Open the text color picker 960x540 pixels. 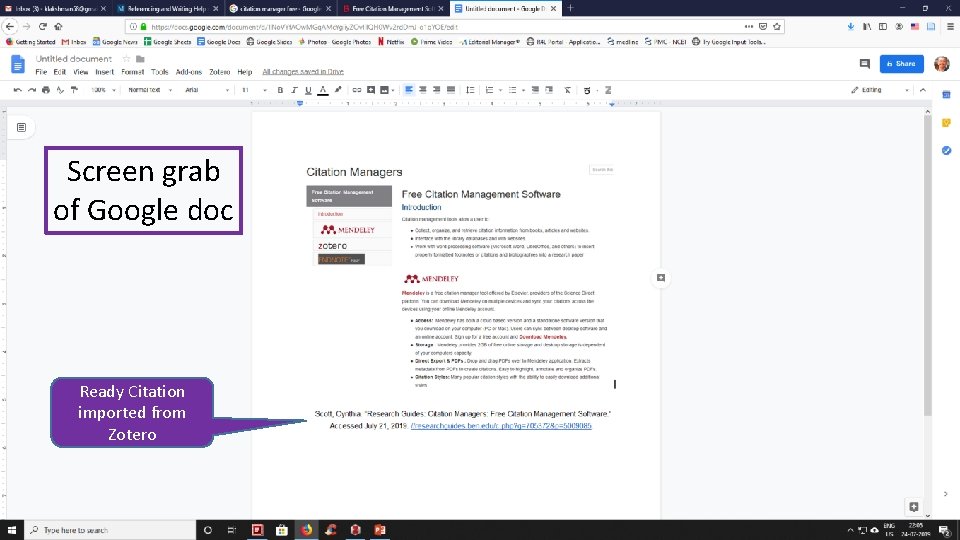(x=322, y=90)
